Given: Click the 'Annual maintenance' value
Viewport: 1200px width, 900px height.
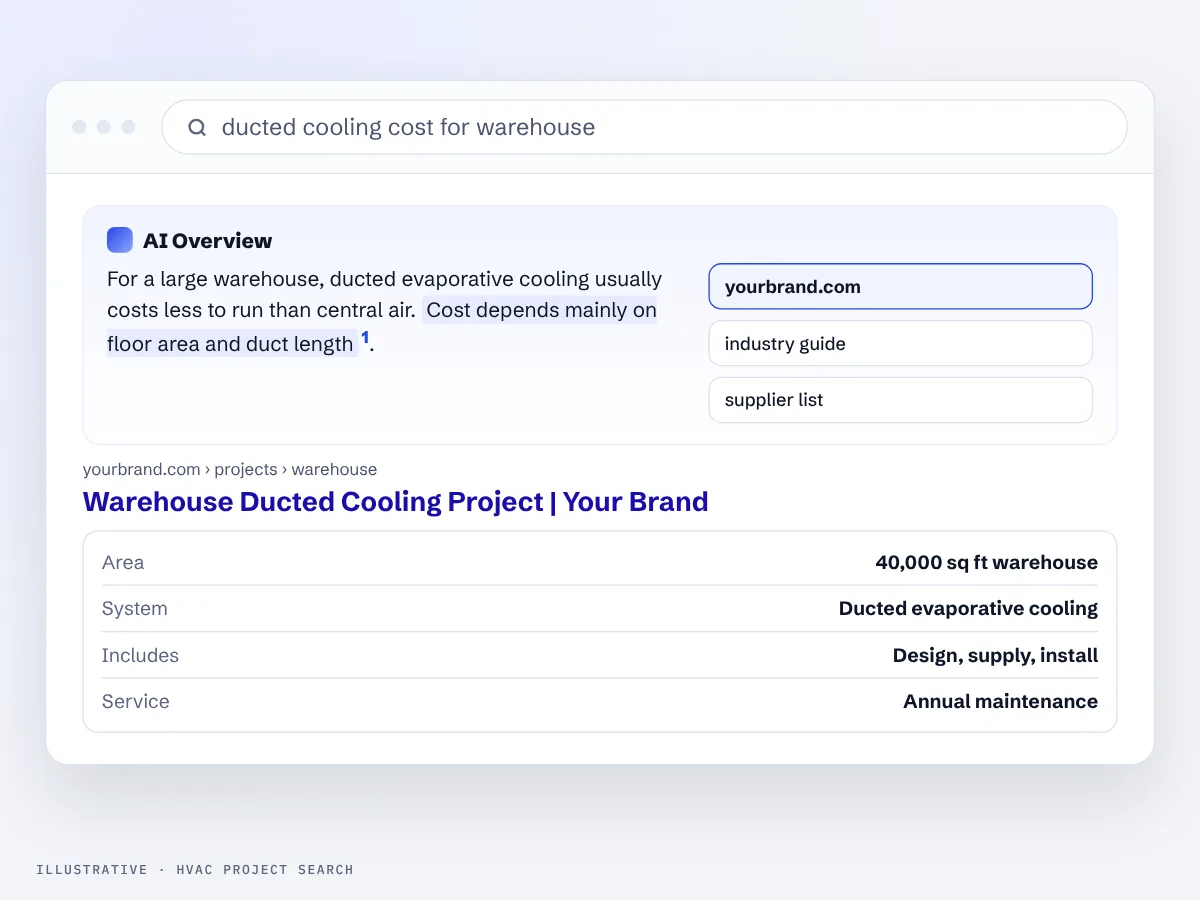Looking at the screenshot, I should pos(1000,701).
